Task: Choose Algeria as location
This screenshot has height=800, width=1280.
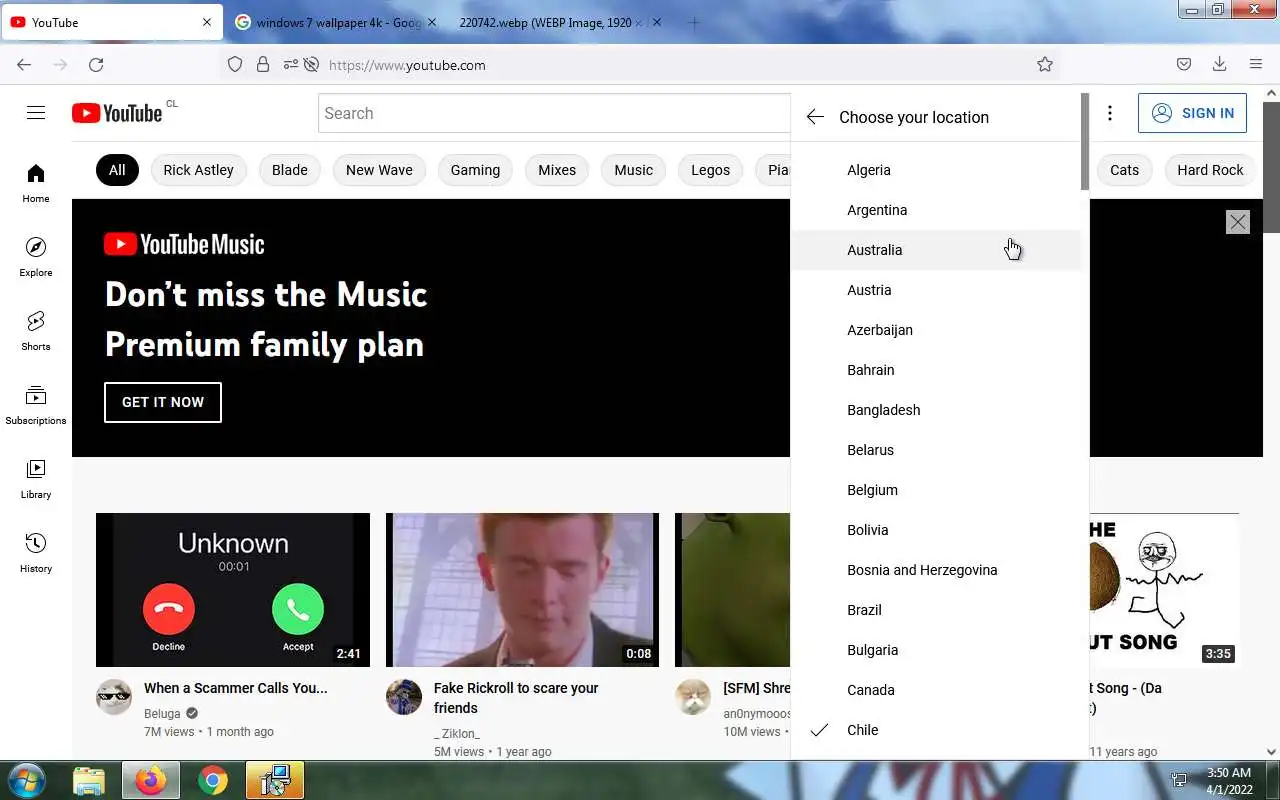Action: (x=936, y=170)
